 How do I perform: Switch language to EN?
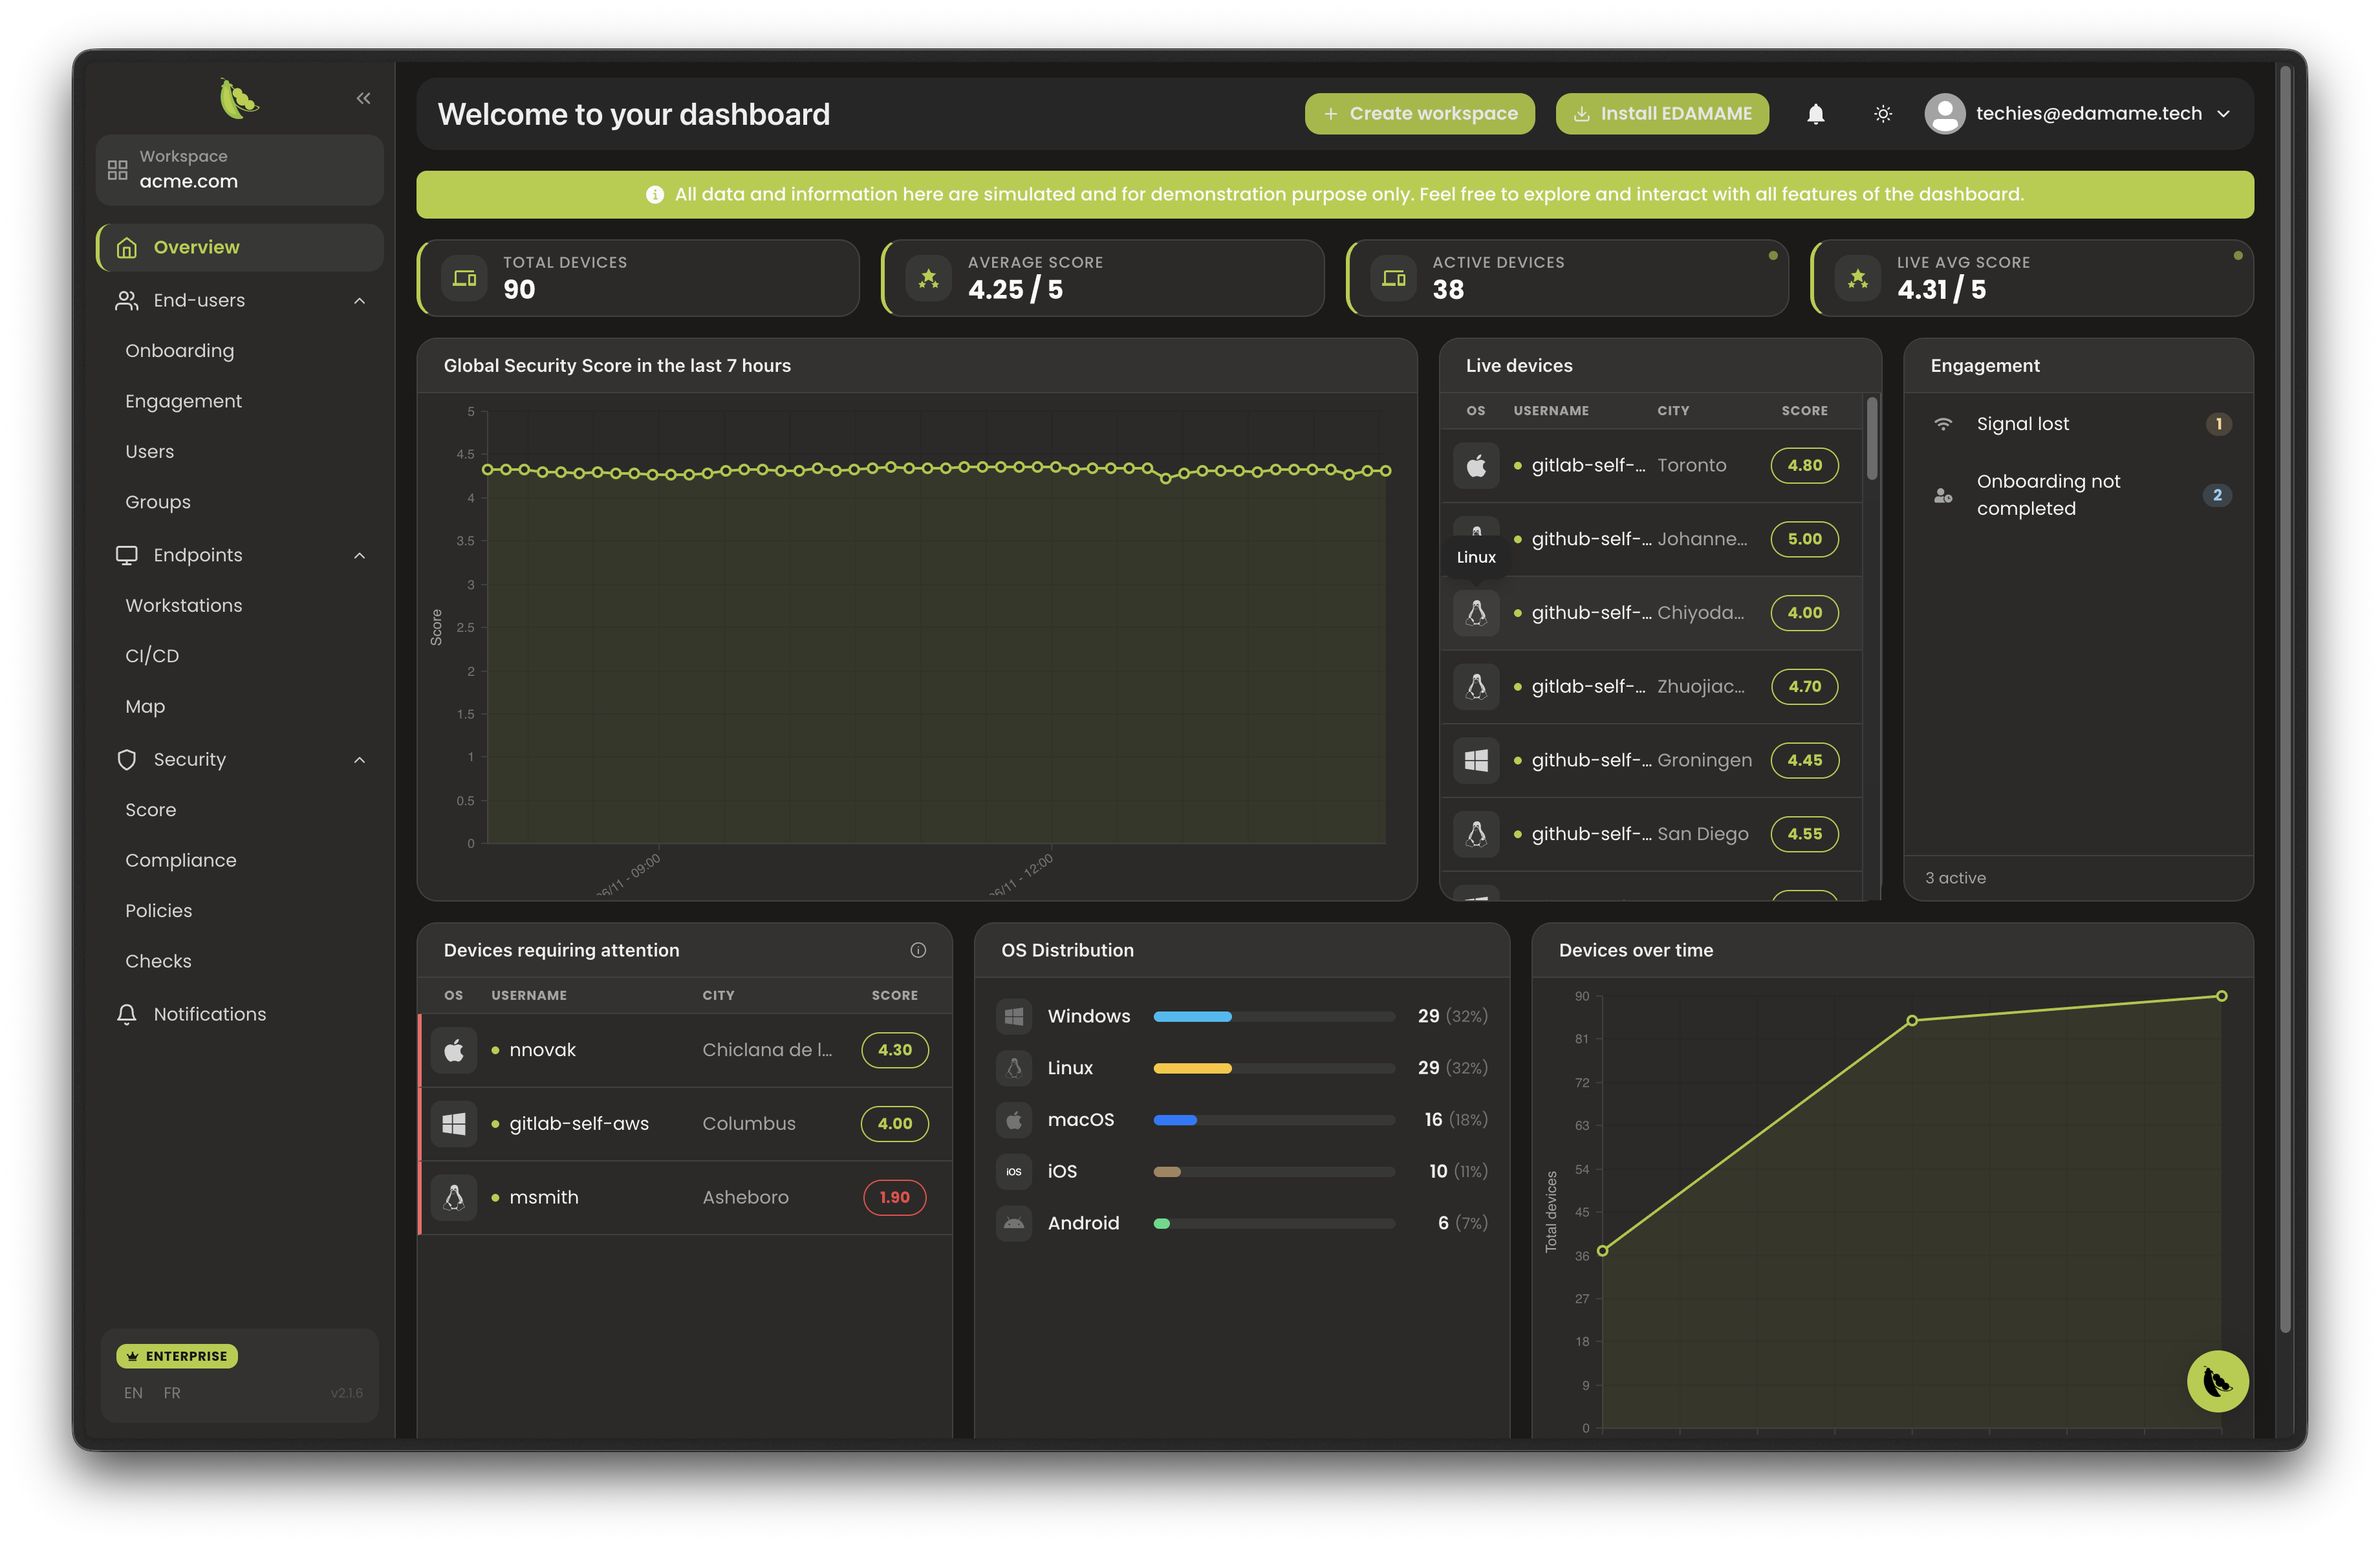(133, 1394)
